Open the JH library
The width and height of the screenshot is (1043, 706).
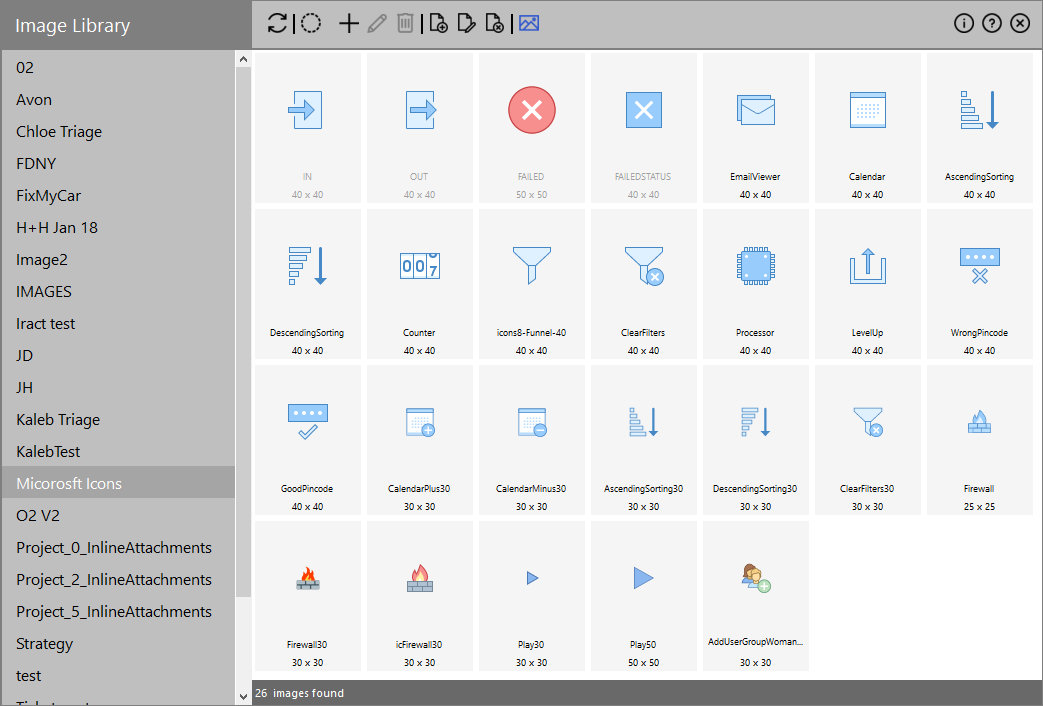(118, 387)
